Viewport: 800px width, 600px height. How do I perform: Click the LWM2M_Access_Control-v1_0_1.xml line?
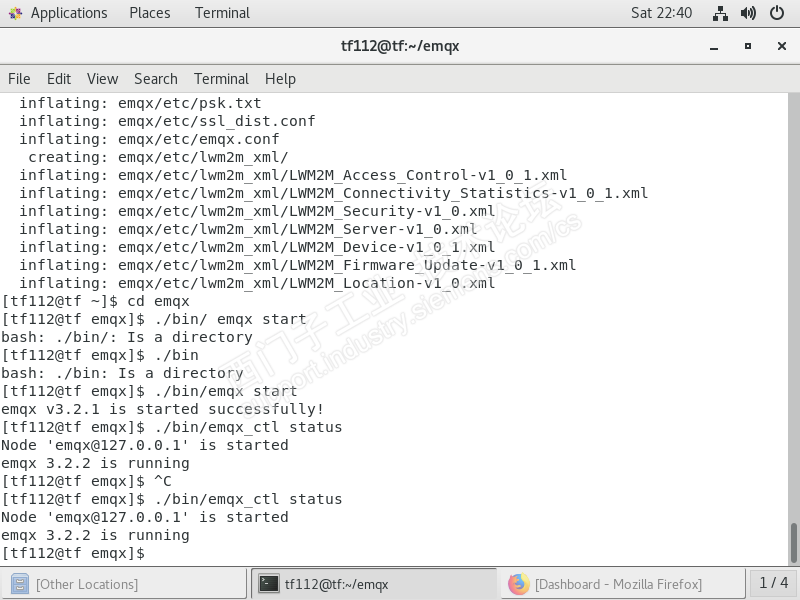pyautogui.click(x=293, y=176)
